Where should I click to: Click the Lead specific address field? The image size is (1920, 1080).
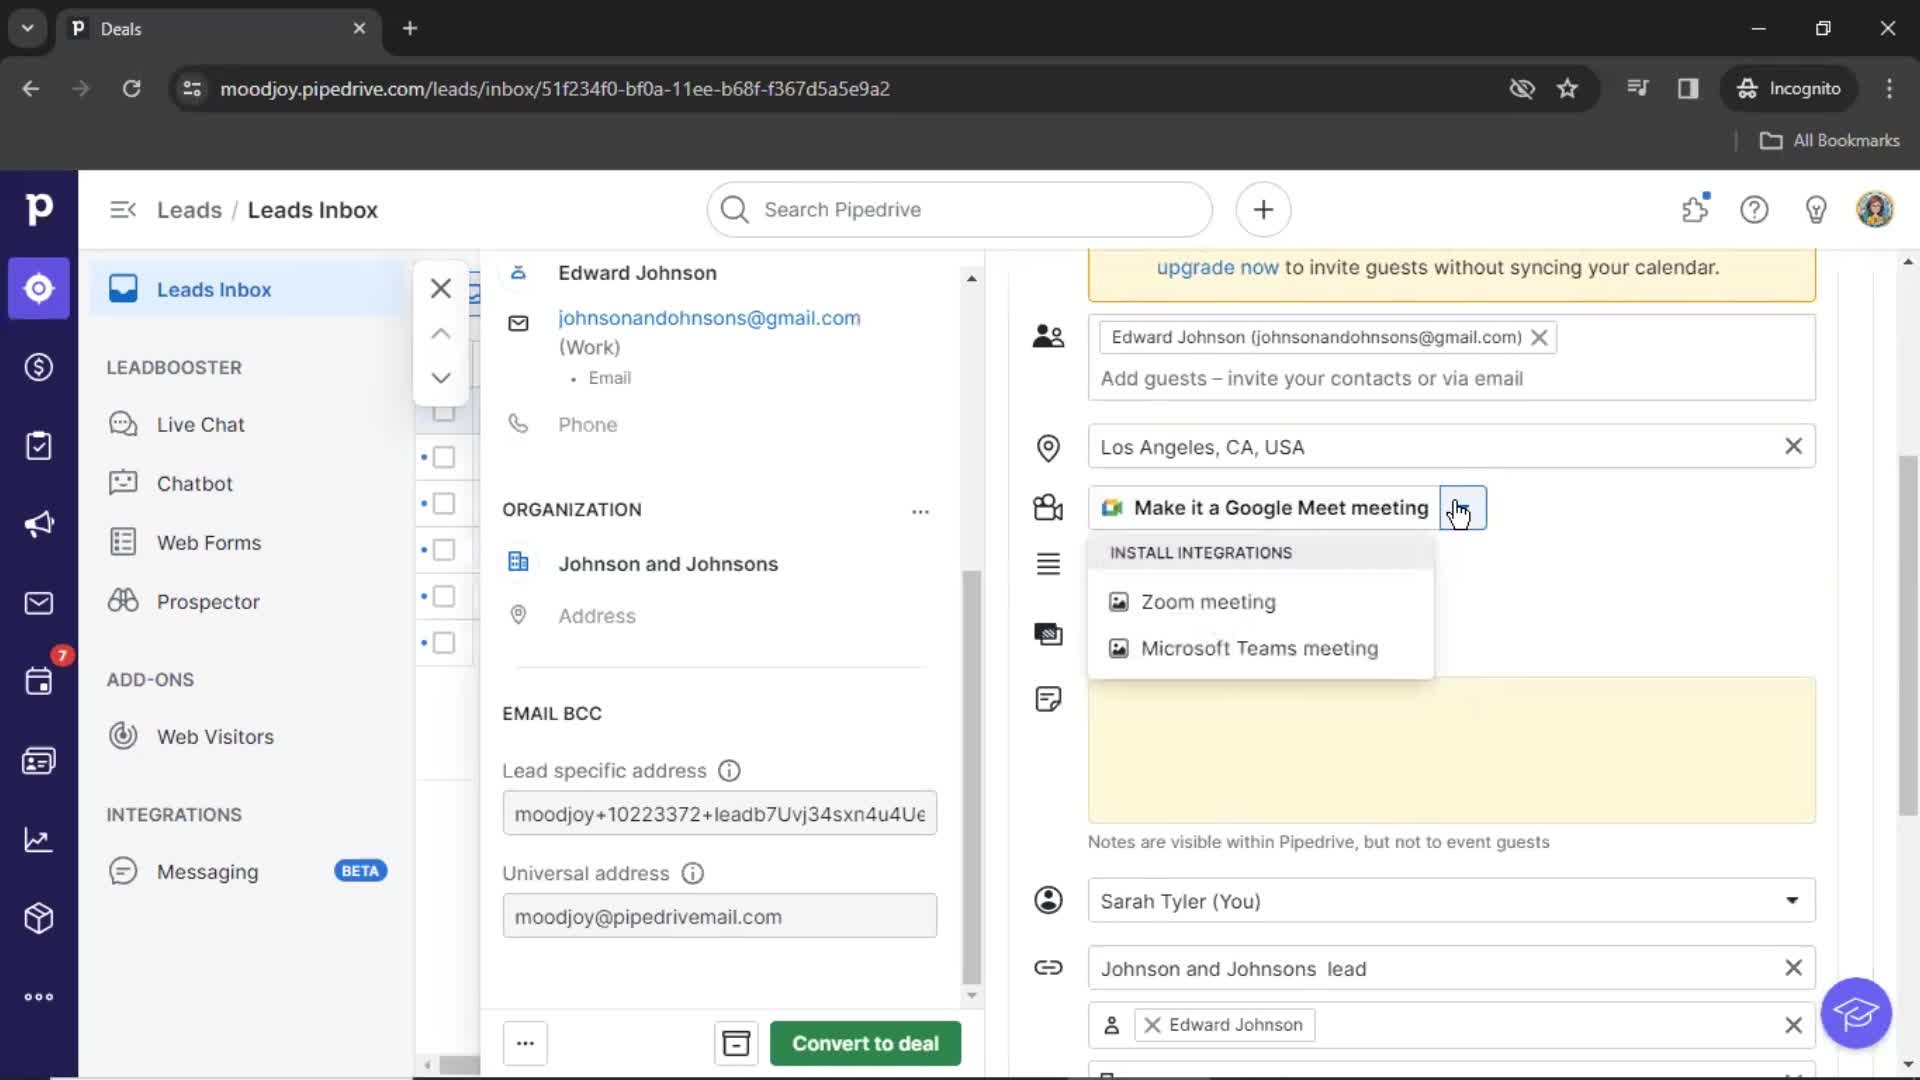point(719,814)
